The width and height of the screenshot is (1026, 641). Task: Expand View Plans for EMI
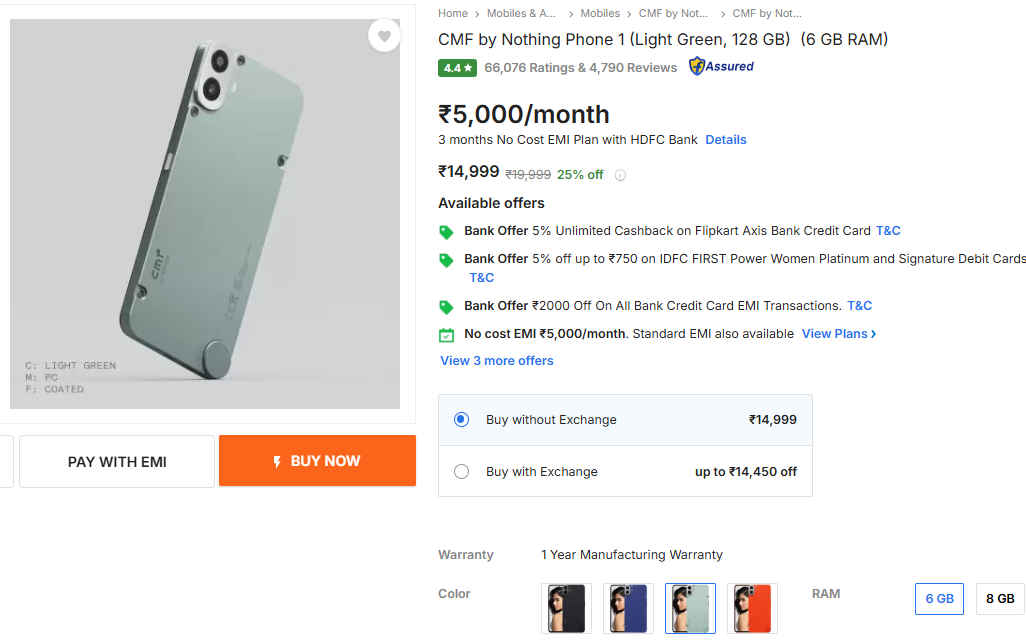tap(839, 334)
